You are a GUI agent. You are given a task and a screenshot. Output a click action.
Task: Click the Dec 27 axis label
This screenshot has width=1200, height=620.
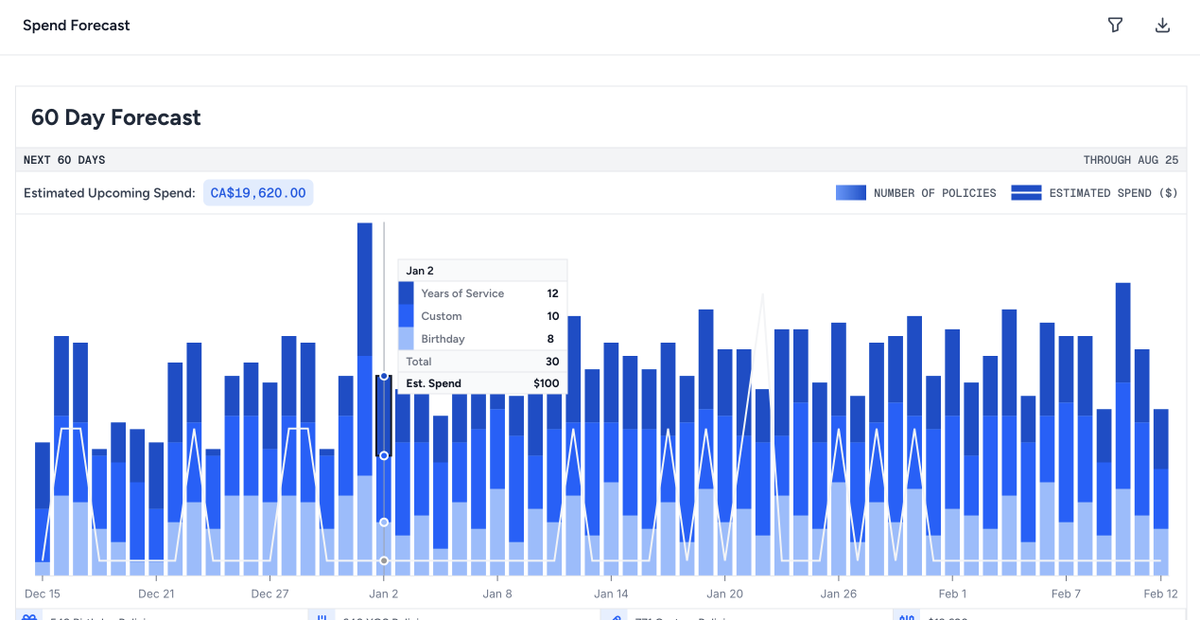pos(270,594)
